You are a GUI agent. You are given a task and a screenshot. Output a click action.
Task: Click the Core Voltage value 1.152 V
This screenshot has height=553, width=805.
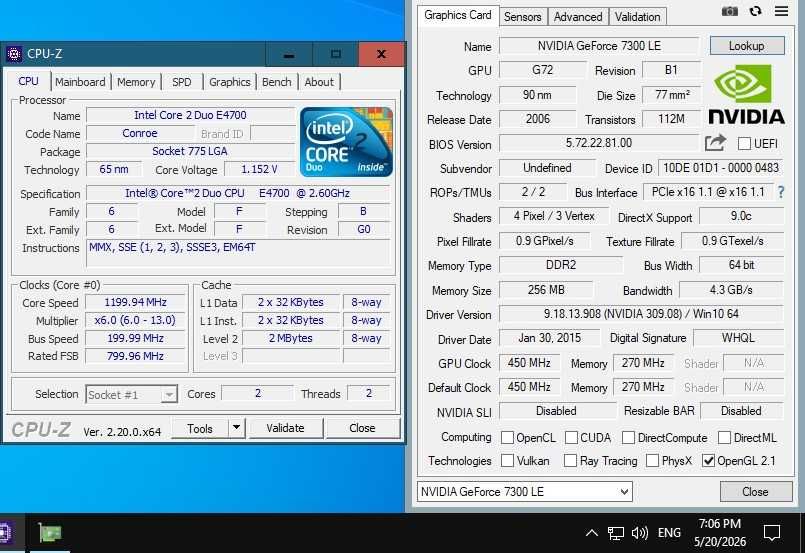tap(259, 169)
